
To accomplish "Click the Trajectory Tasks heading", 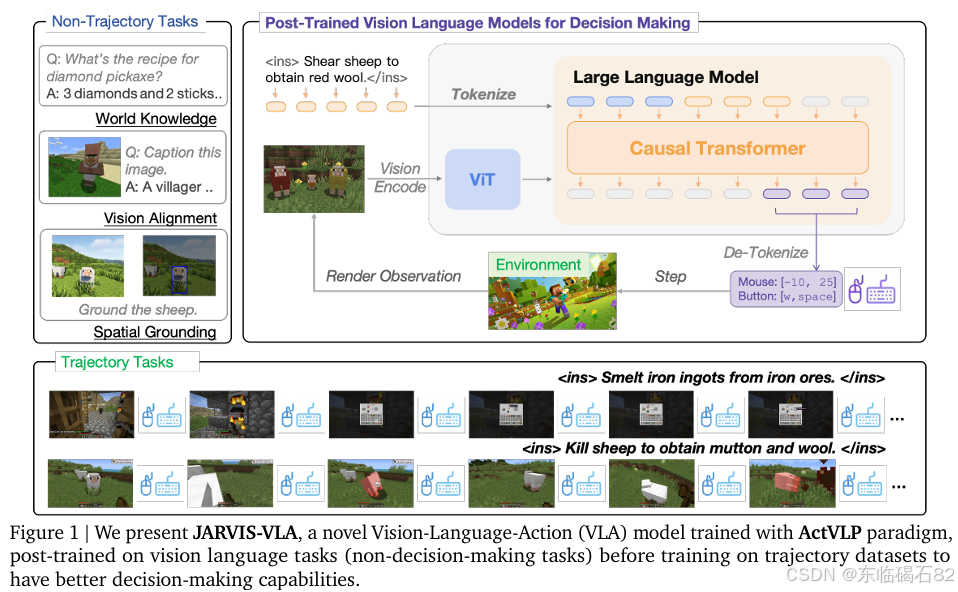I will tap(117, 362).
